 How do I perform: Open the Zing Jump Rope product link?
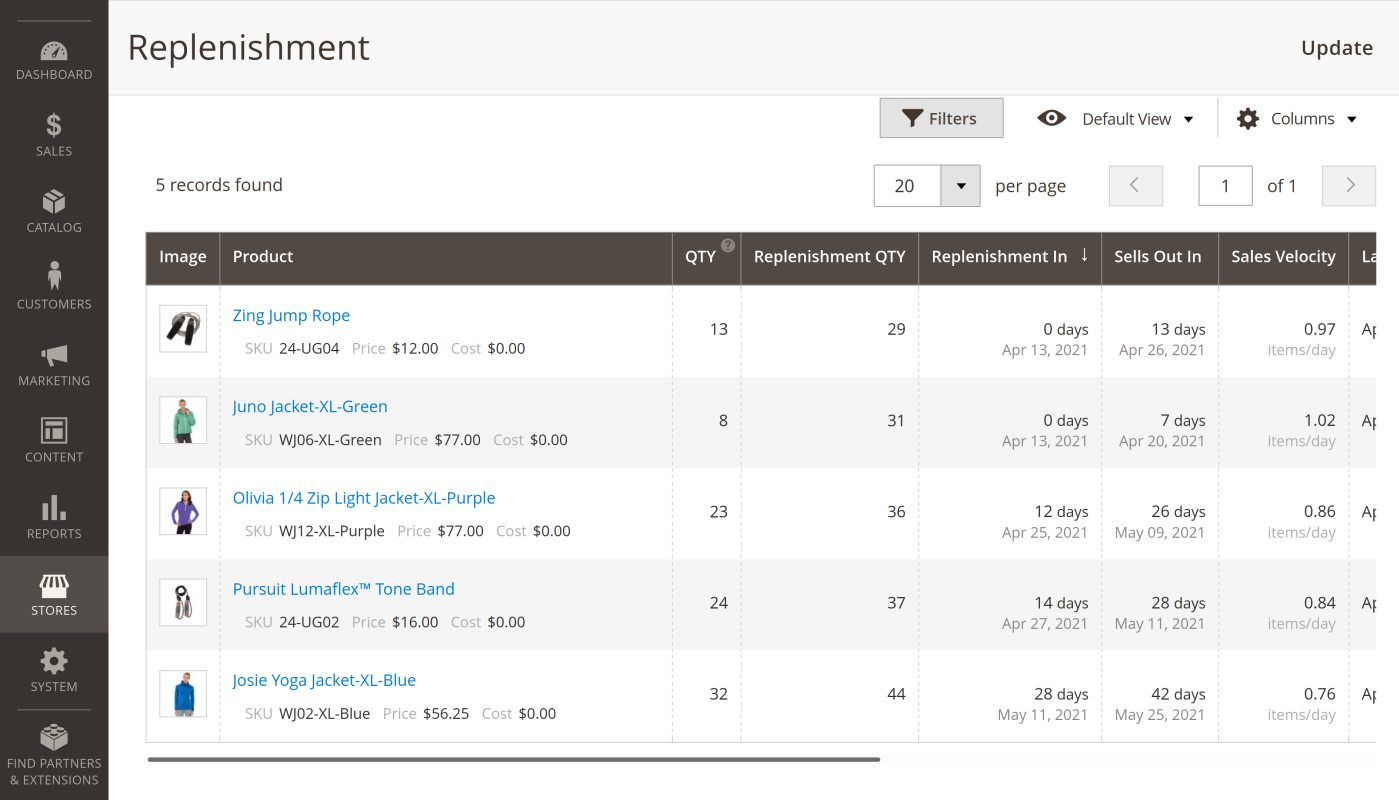[291, 316]
